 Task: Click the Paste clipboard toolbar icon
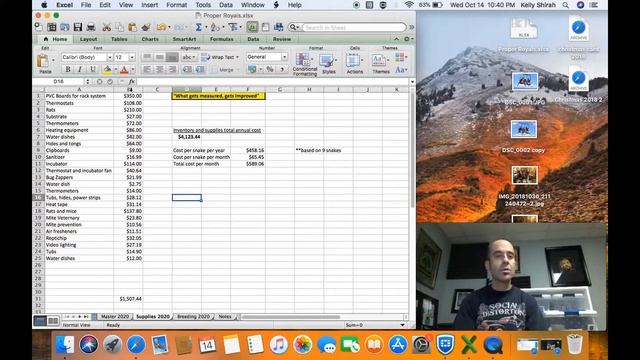coord(132,27)
